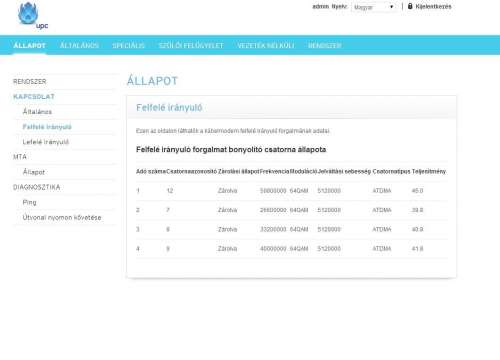Click the section heading about csatorna állapota
The width and height of the screenshot is (500, 360).
coord(231,150)
